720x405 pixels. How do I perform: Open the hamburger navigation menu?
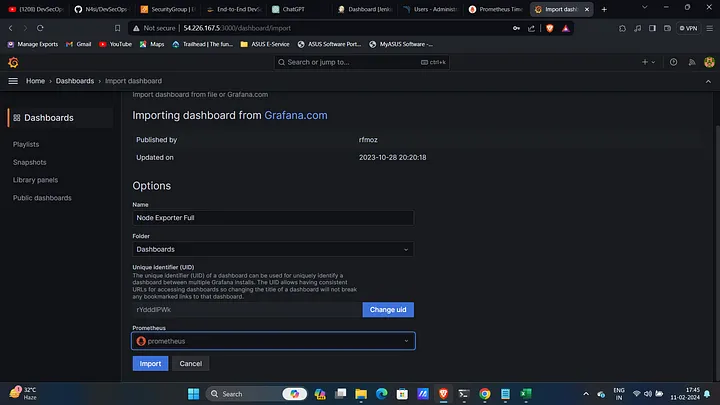13,81
